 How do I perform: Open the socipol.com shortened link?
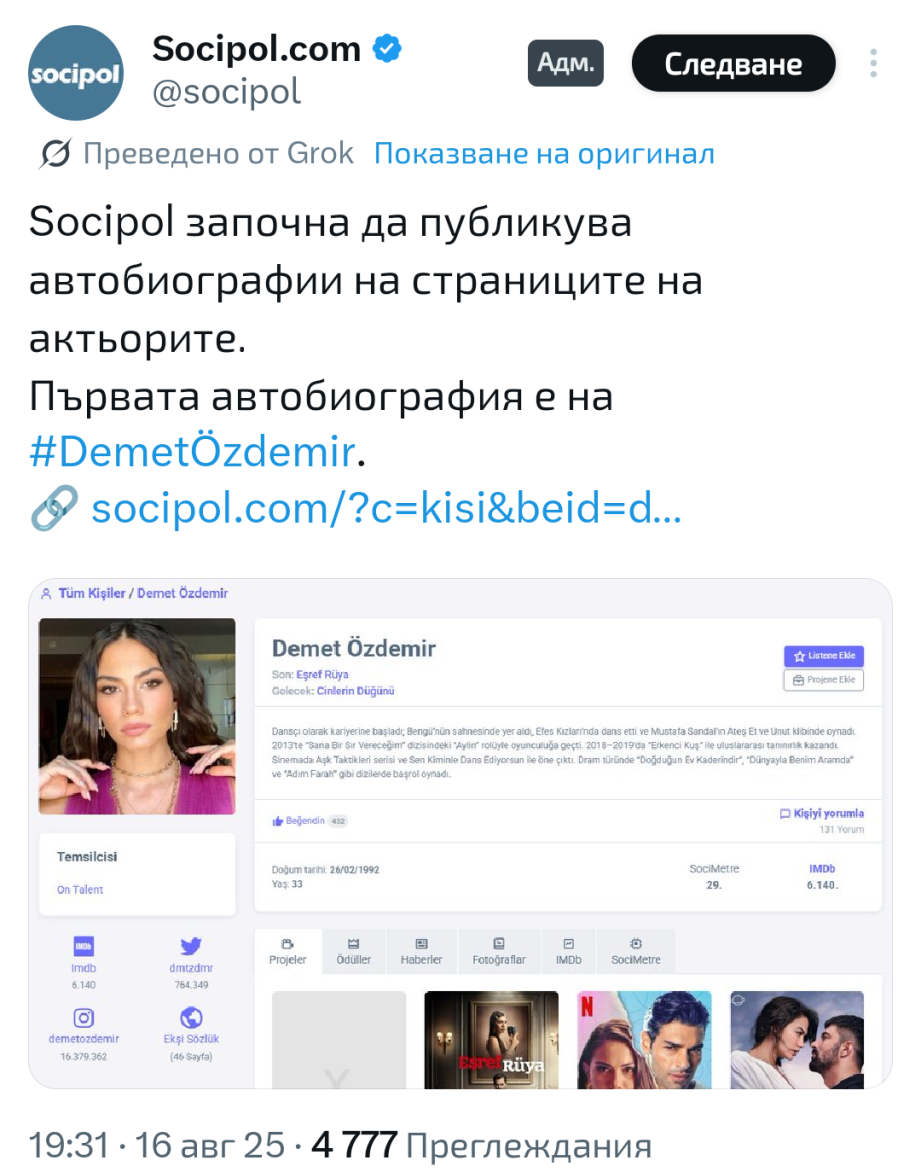point(386,508)
